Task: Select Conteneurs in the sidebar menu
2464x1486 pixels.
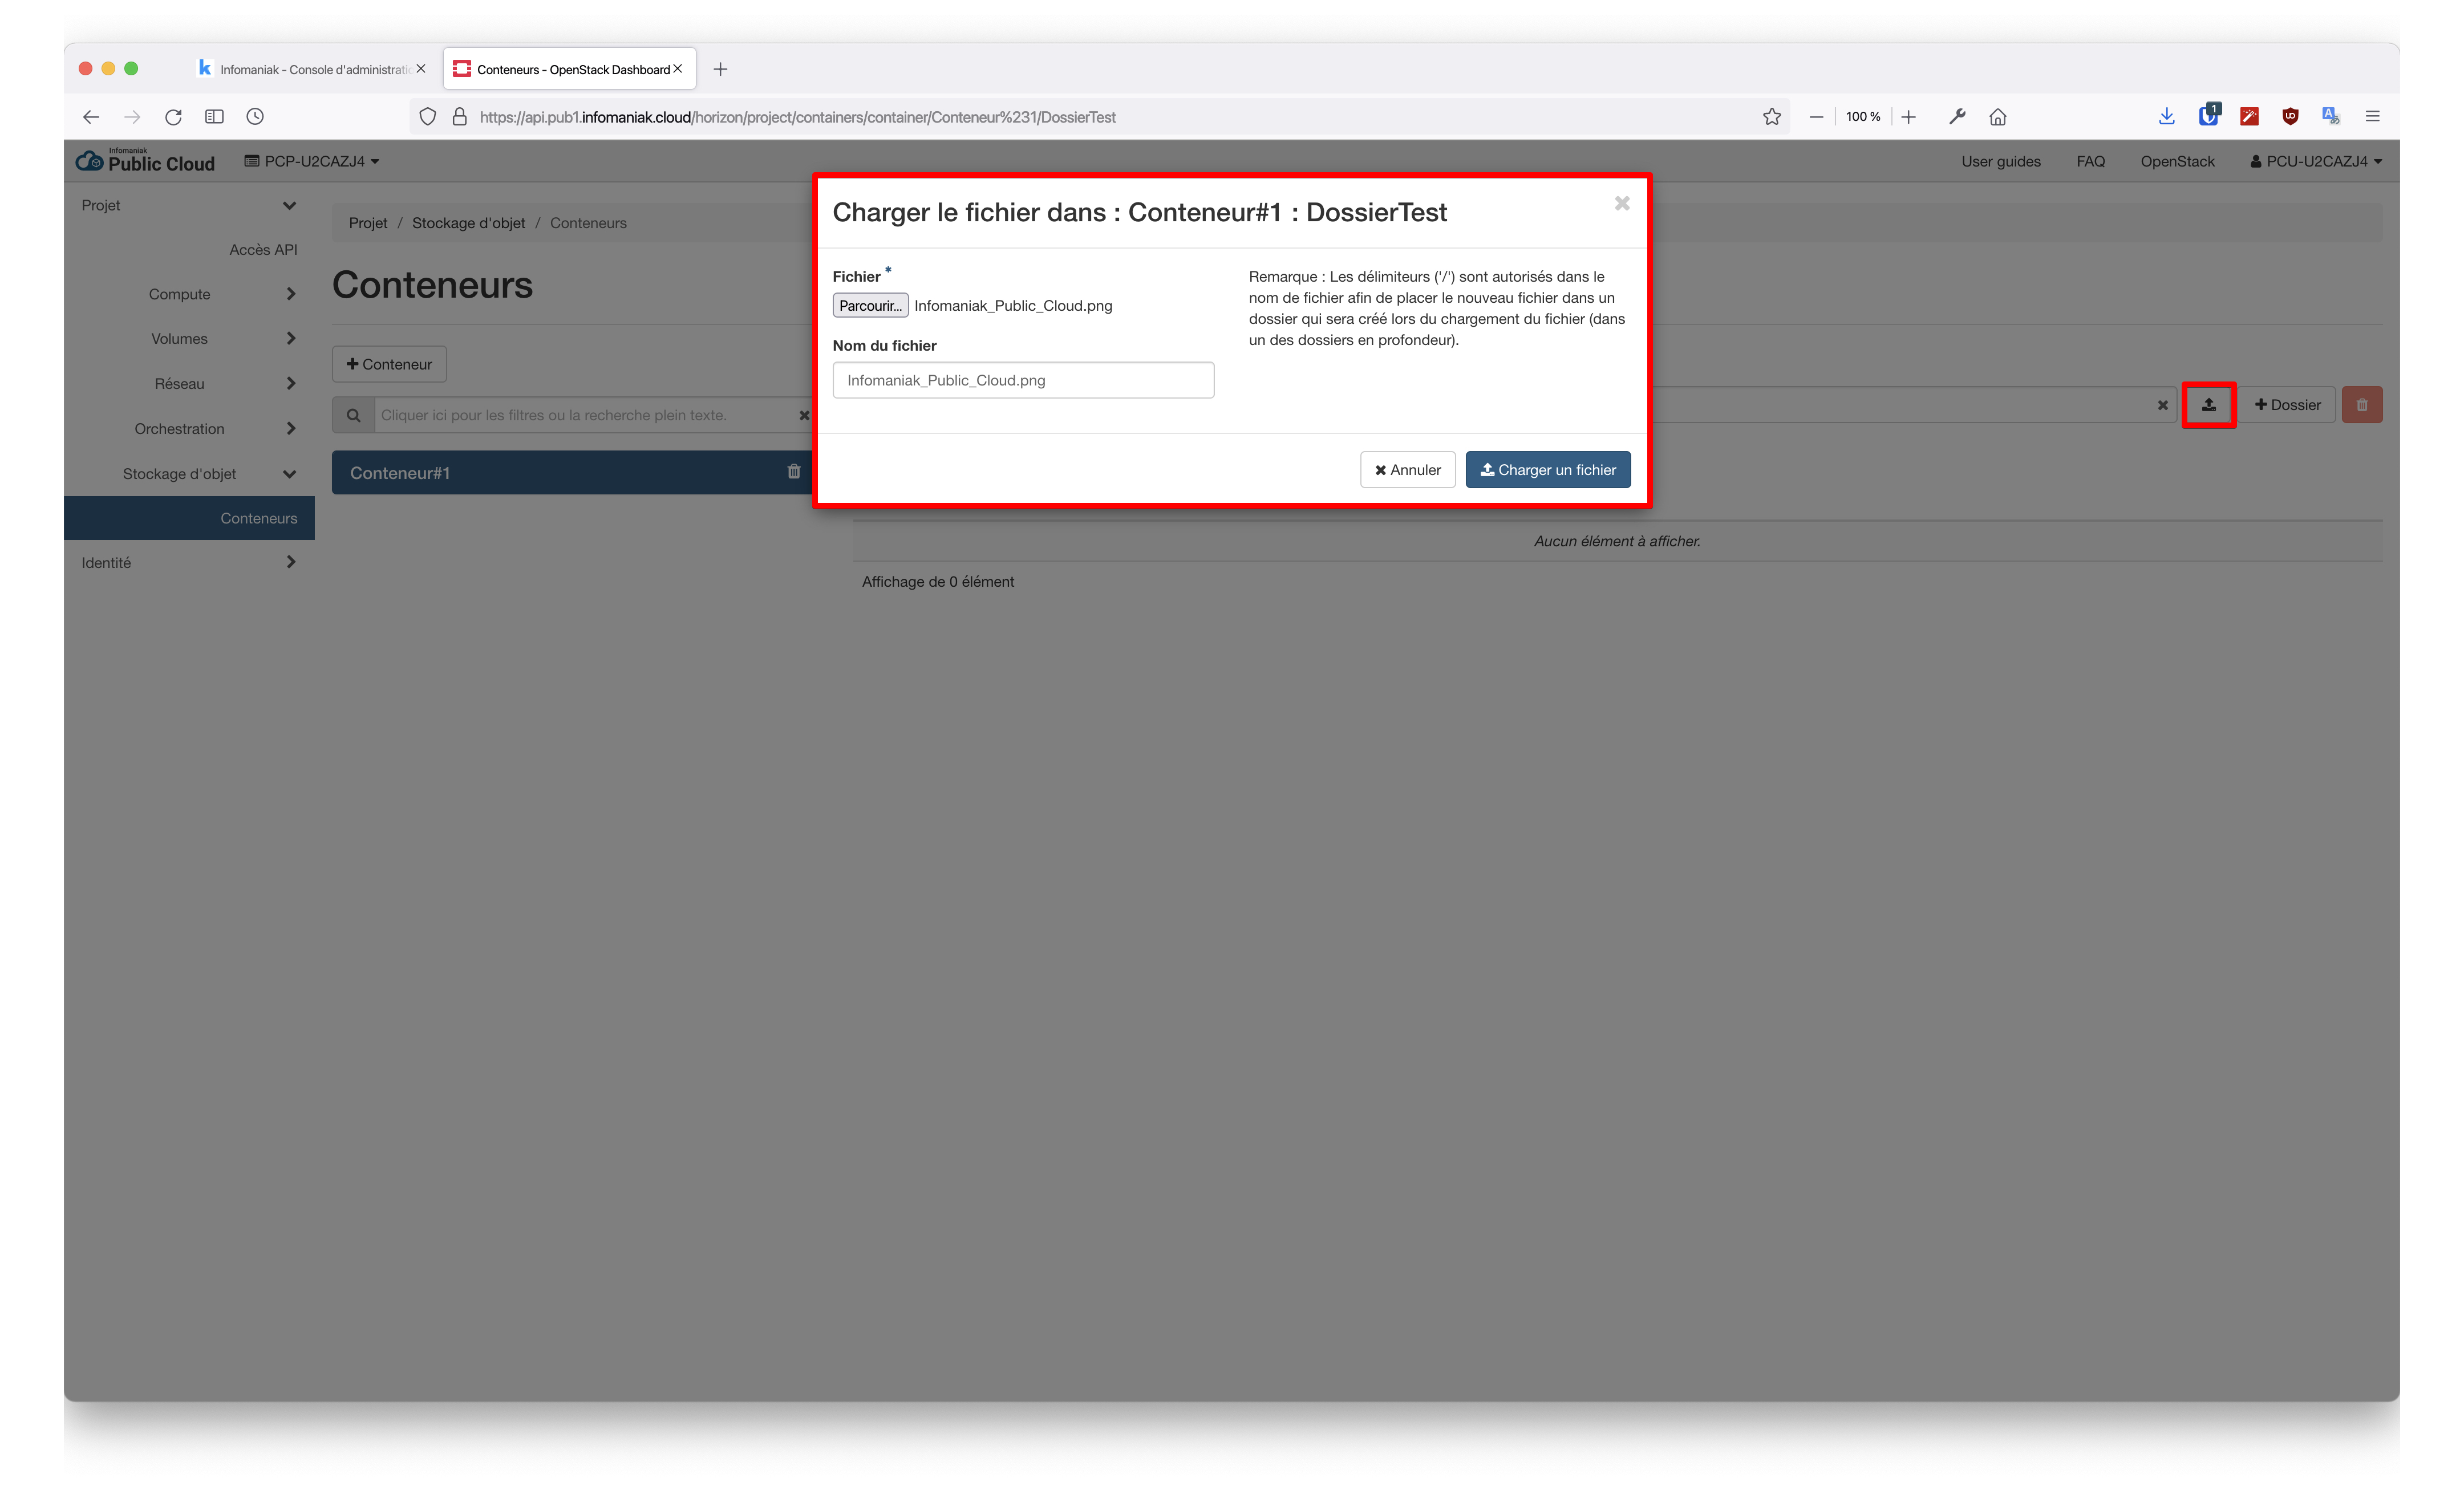Action: click(x=258, y=518)
